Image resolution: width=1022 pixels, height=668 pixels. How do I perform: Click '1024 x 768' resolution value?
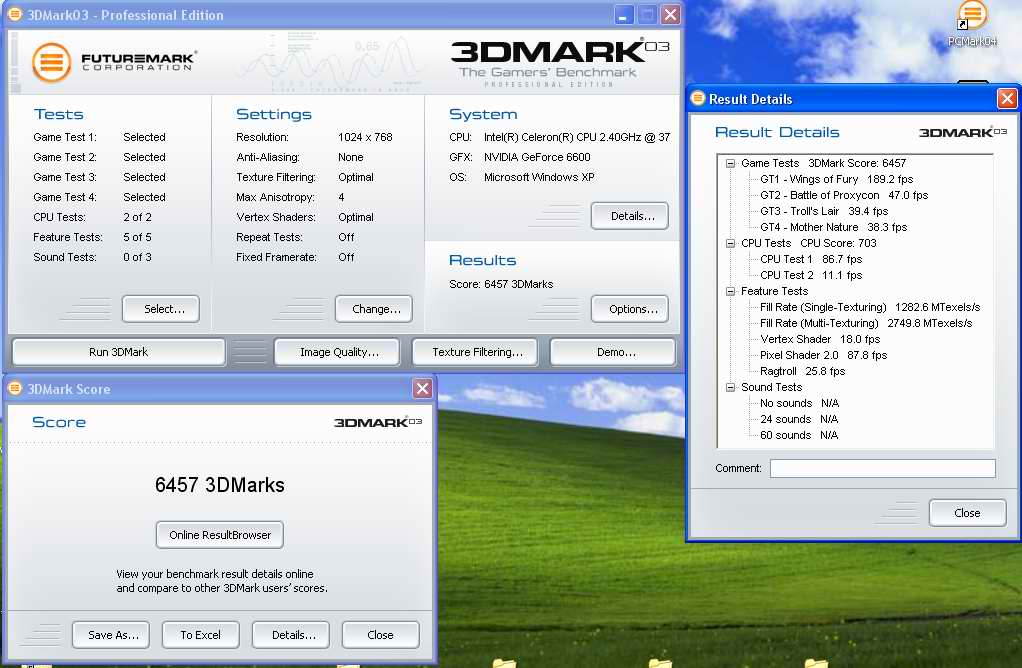point(365,137)
